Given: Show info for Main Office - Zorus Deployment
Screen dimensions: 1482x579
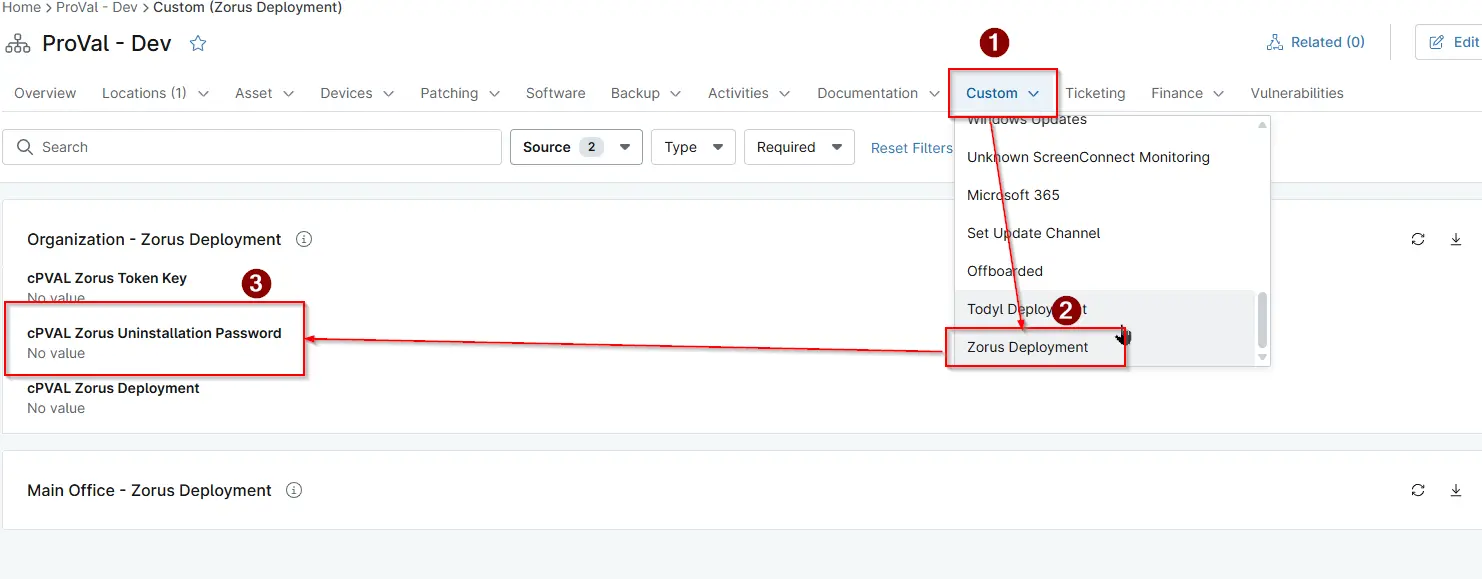Looking at the screenshot, I should pos(294,490).
